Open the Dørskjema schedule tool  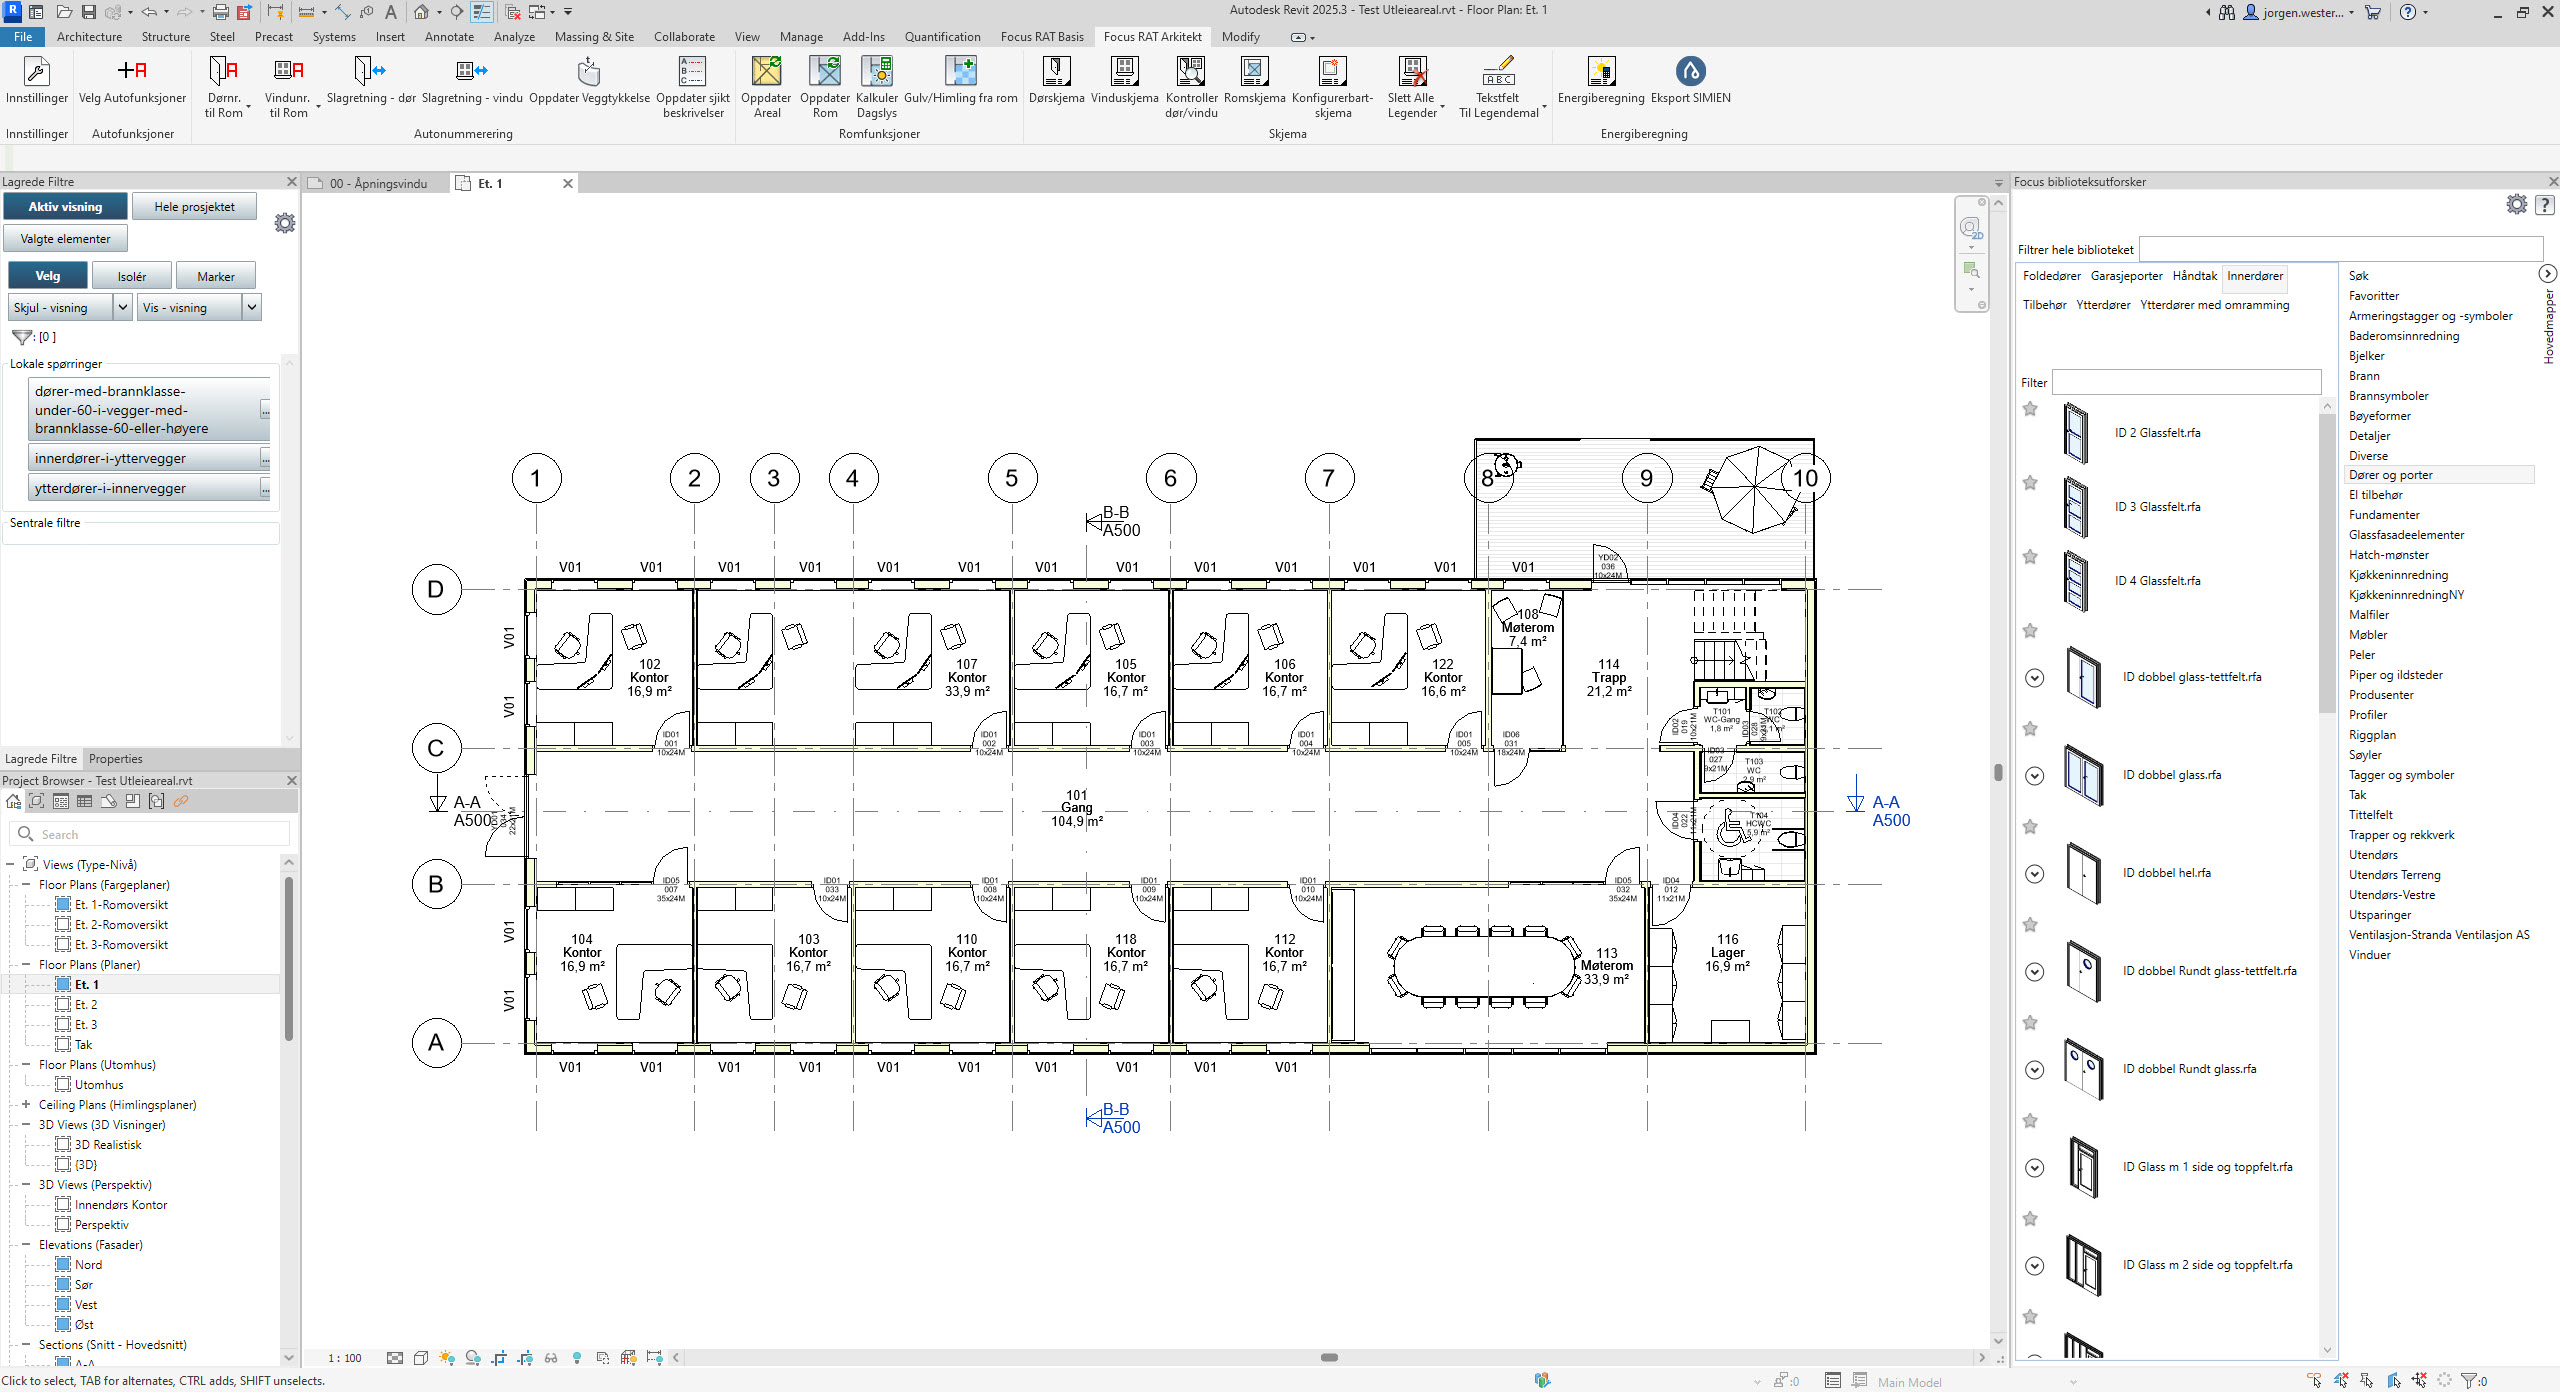coord(1056,80)
